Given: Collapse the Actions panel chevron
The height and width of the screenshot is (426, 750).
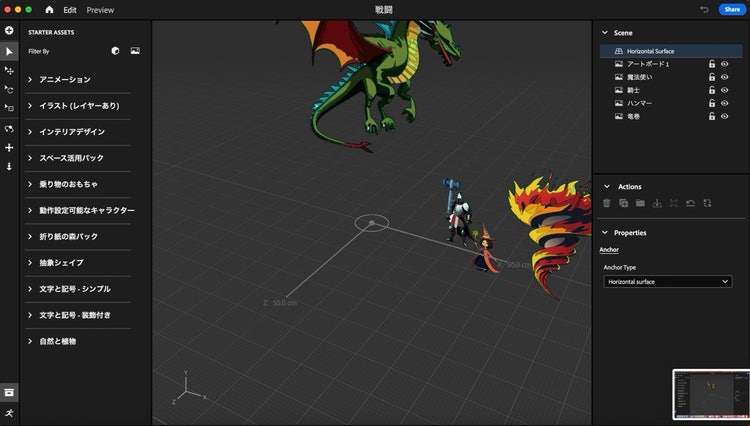Looking at the screenshot, I should click(x=607, y=186).
